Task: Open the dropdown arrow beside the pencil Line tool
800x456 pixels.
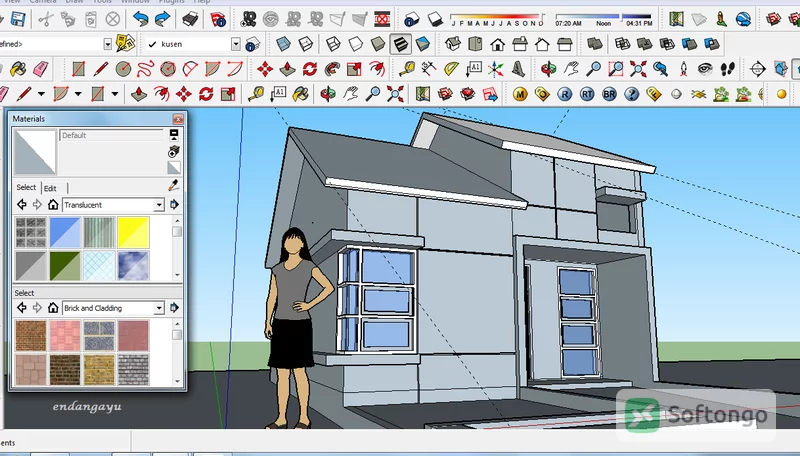Action: [41, 94]
